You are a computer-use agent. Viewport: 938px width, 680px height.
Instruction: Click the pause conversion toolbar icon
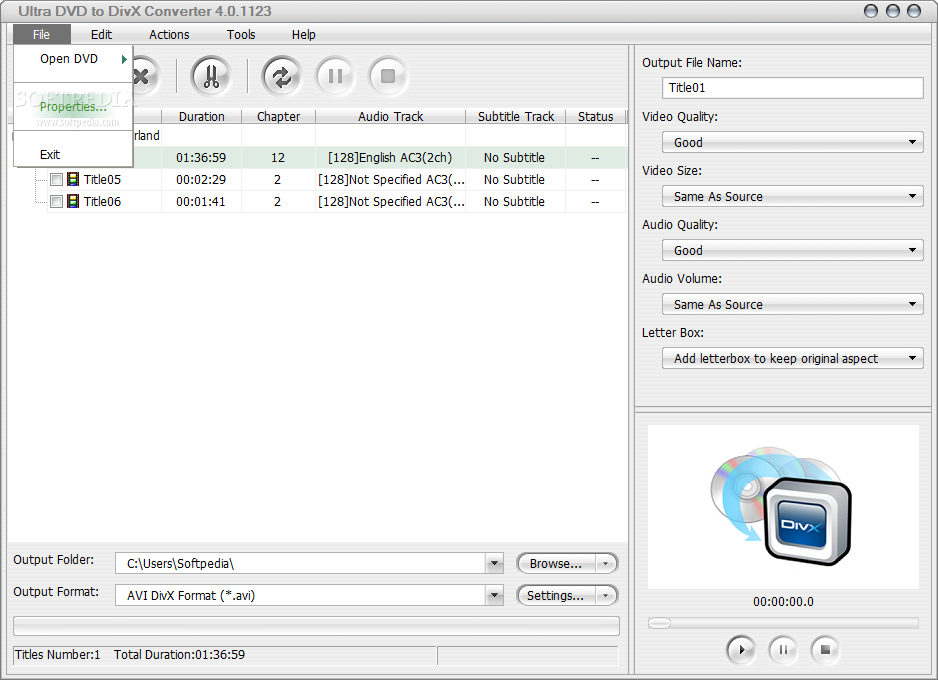[335, 77]
